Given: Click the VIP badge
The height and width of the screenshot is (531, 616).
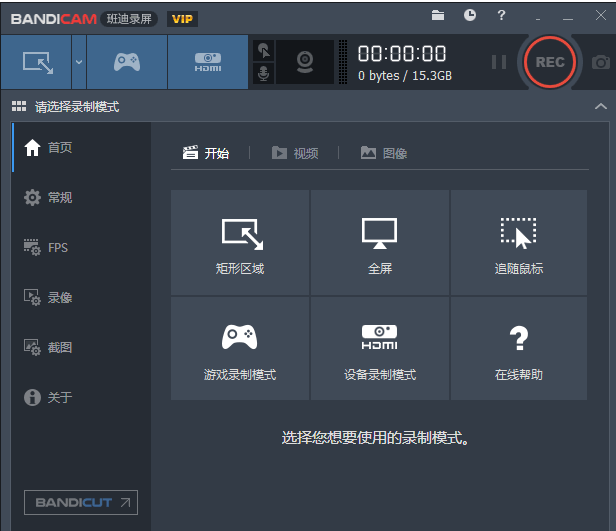Looking at the screenshot, I should (x=182, y=19).
